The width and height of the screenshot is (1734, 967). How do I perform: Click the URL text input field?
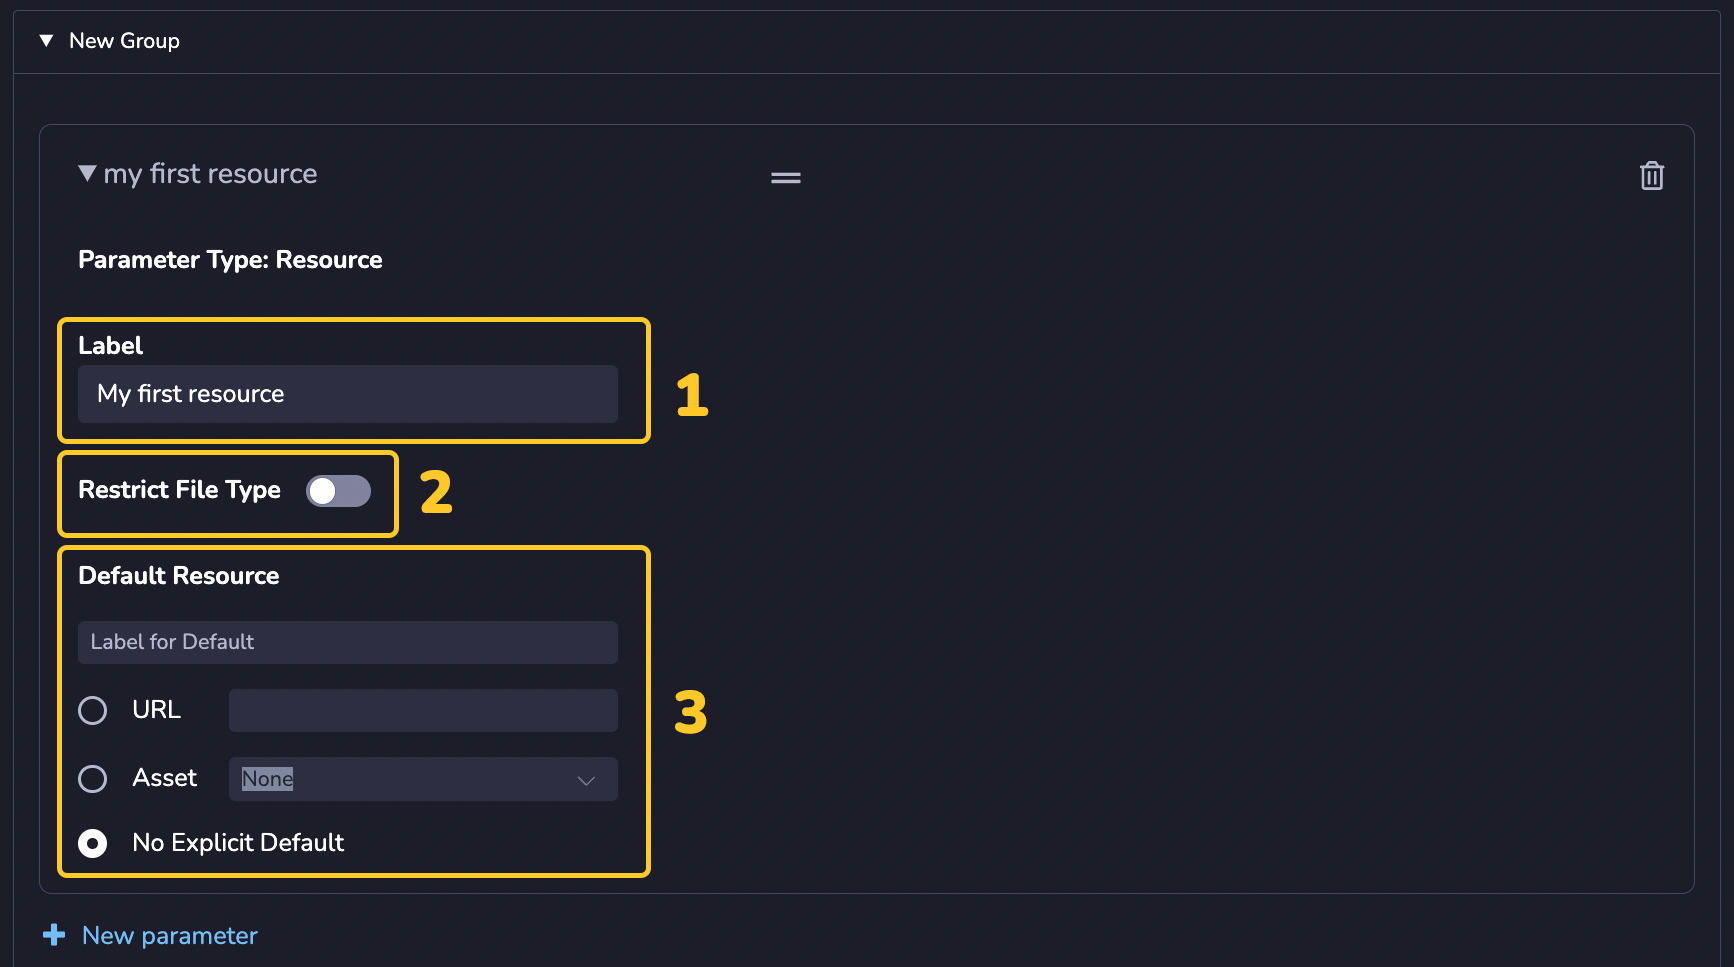tap(423, 710)
